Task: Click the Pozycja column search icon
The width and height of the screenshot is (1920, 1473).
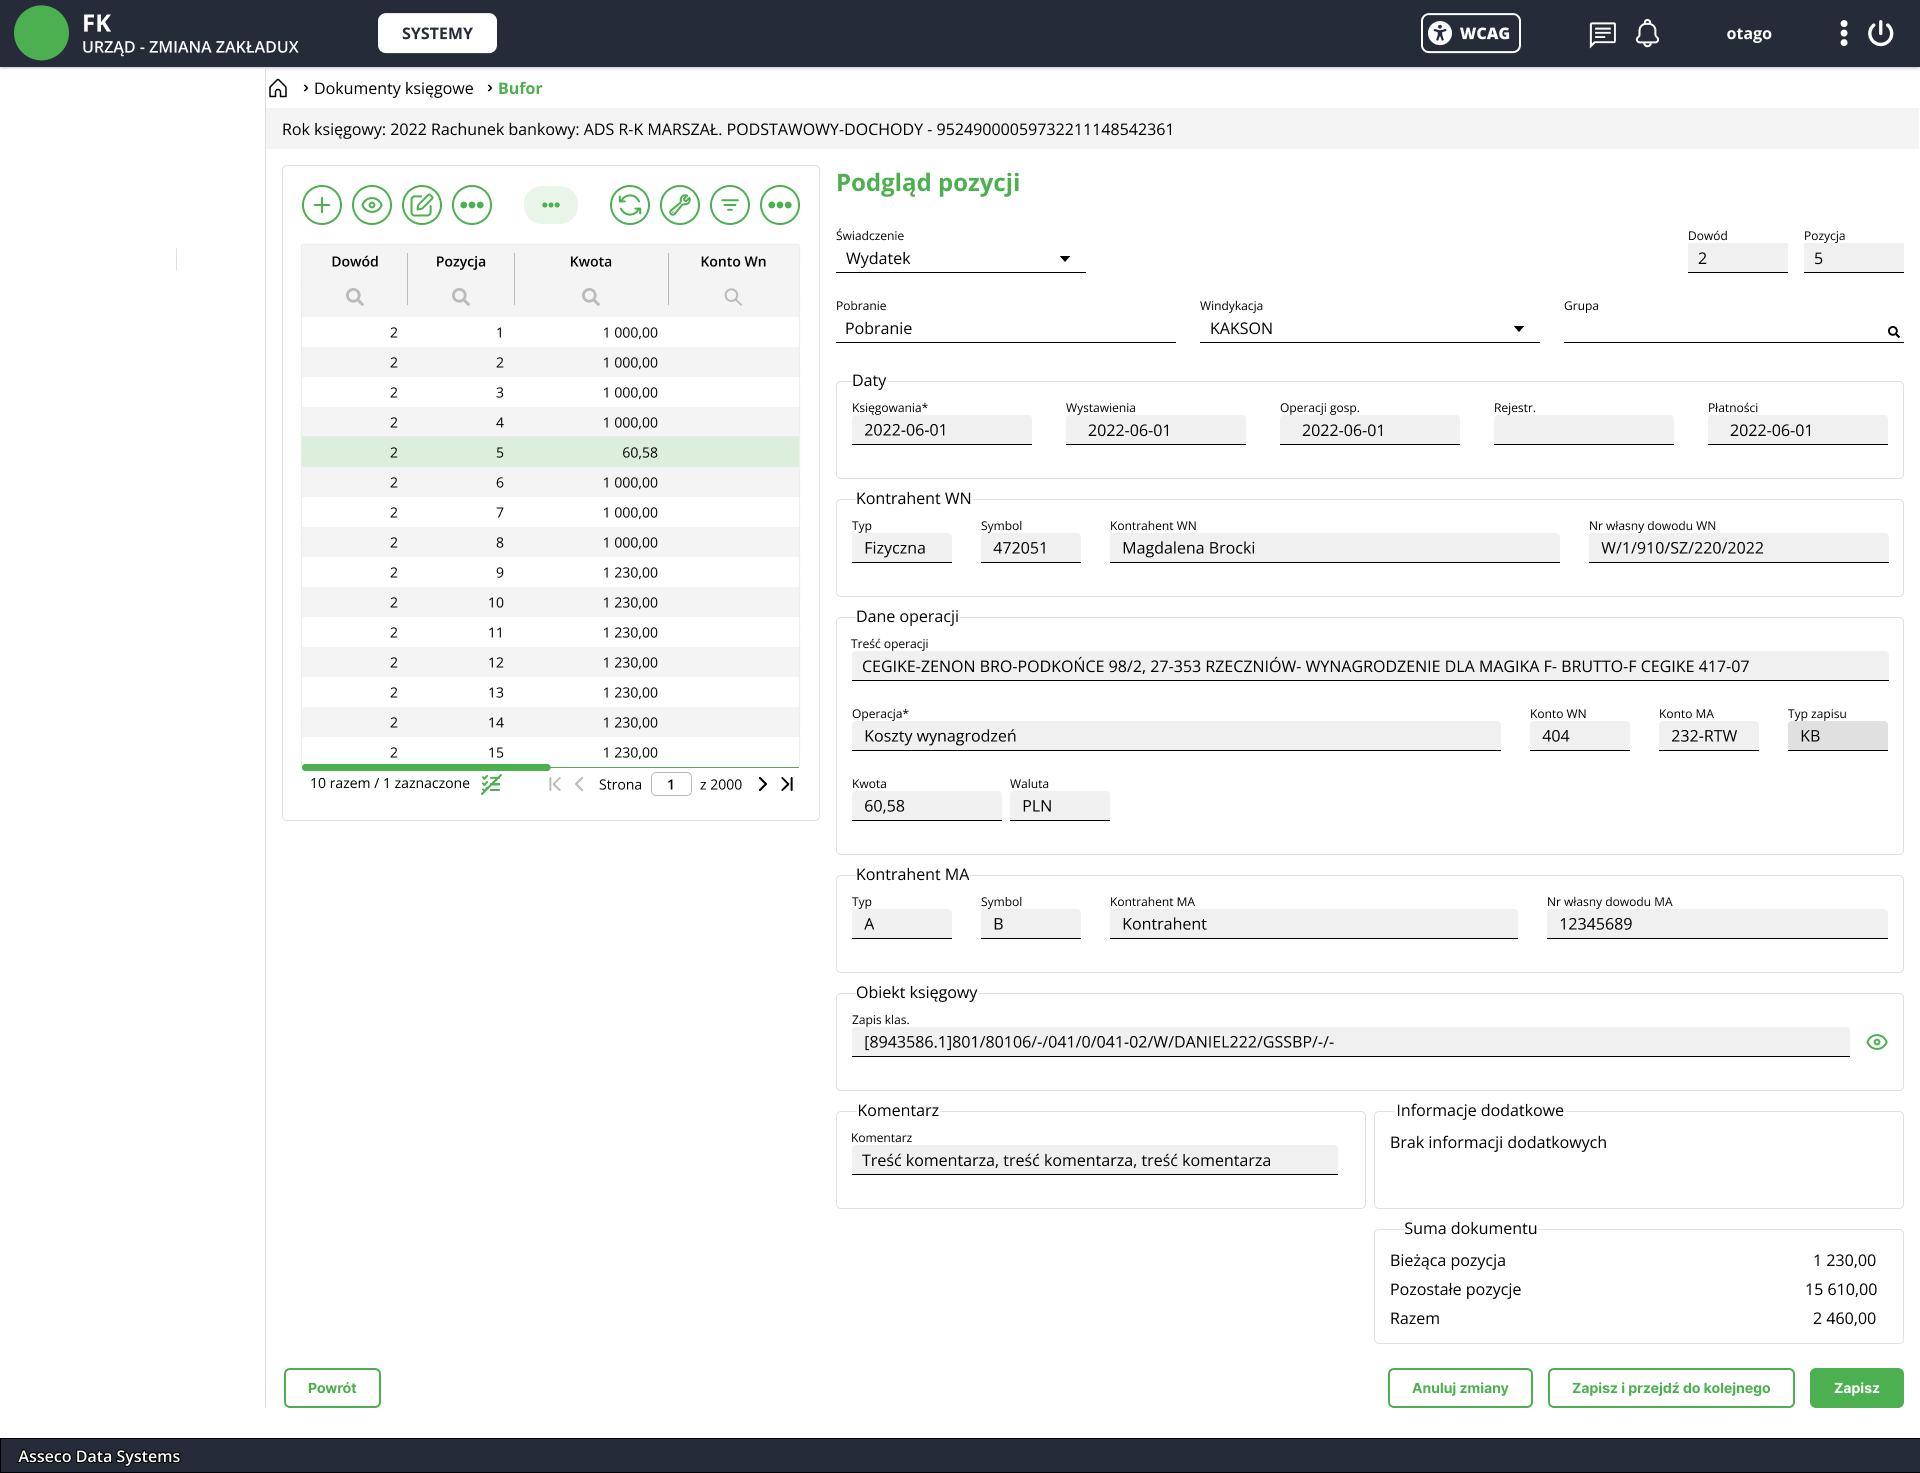Action: click(461, 297)
